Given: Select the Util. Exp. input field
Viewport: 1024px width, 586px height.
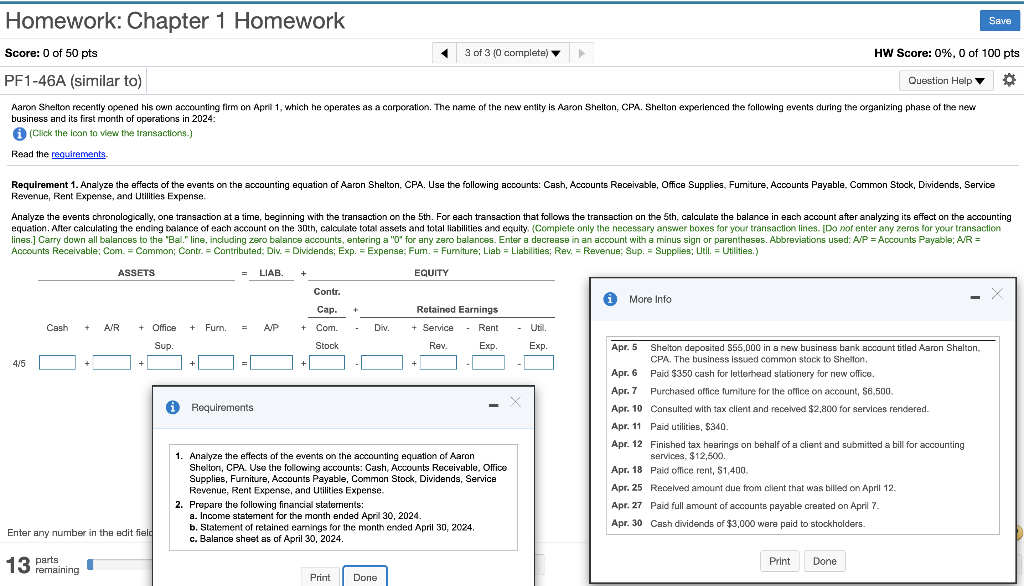Looking at the screenshot, I should tap(539, 363).
